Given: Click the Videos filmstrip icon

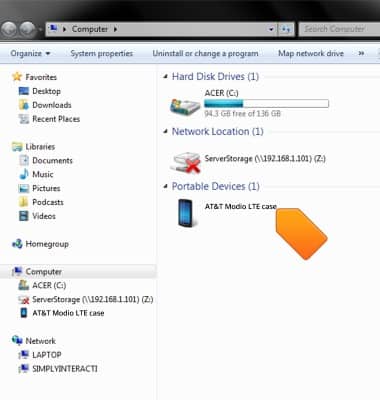Looking at the screenshot, I should (24, 216).
